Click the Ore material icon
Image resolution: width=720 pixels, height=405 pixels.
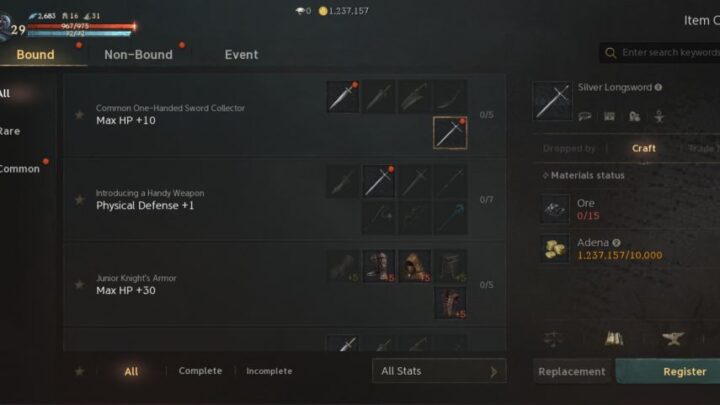click(x=555, y=209)
